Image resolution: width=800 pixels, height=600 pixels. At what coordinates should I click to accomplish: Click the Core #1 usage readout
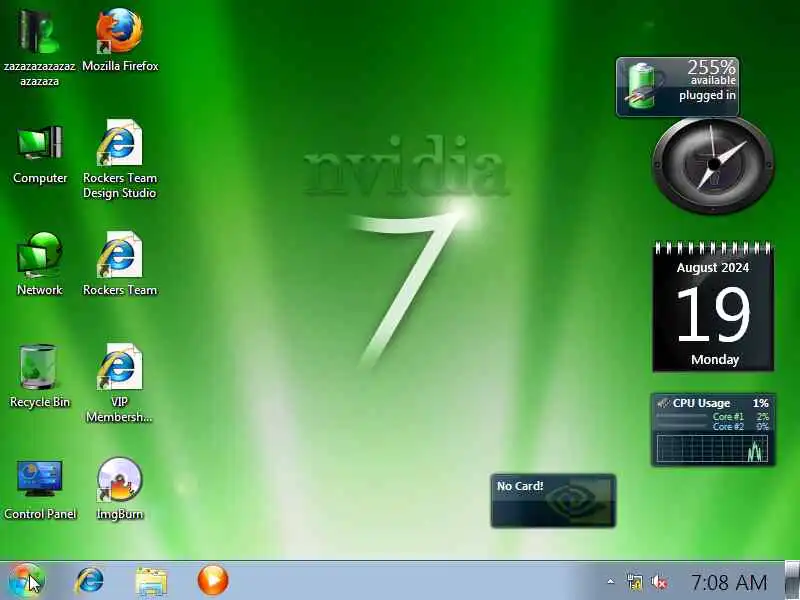pos(740,416)
